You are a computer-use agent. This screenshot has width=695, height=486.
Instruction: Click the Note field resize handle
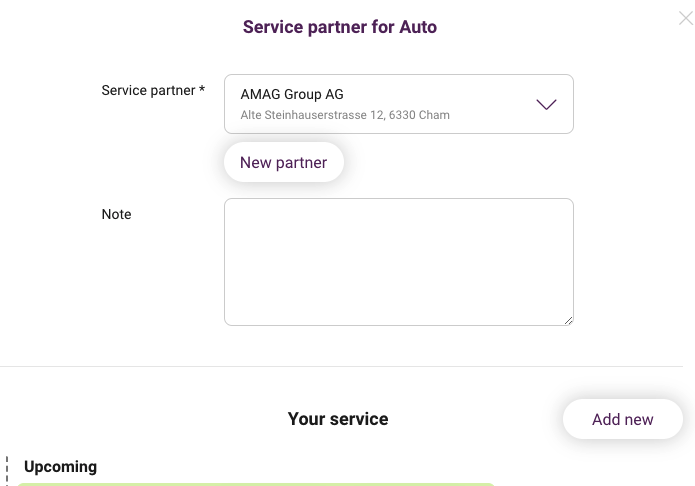[x=569, y=321]
